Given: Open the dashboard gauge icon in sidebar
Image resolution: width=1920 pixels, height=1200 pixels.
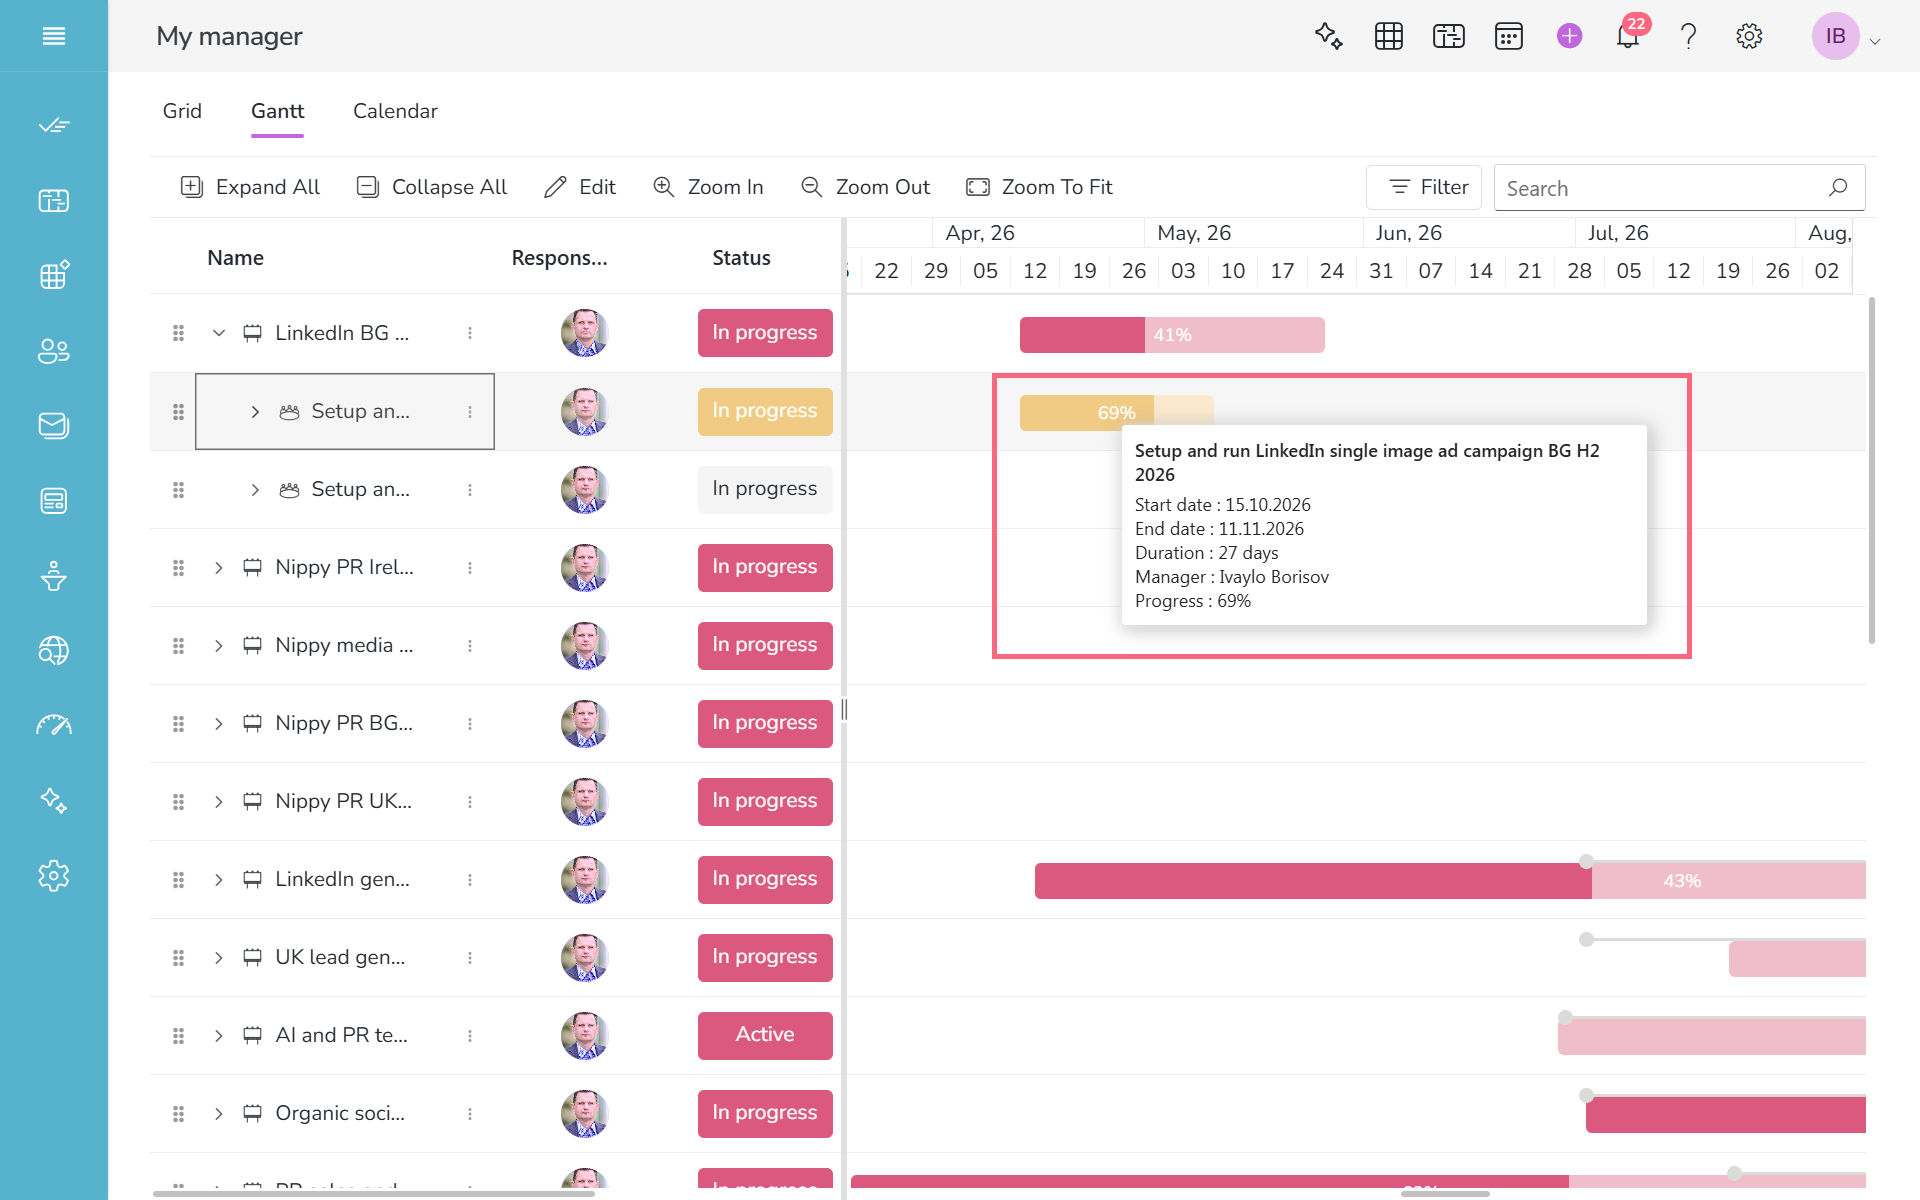Looking at the screenshot, I should pos(54,726).
